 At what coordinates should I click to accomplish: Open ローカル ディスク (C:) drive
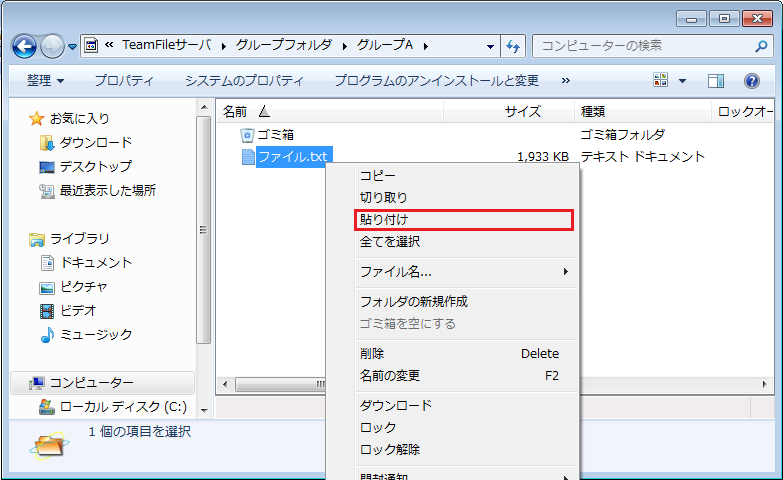(x=122, y=406)
